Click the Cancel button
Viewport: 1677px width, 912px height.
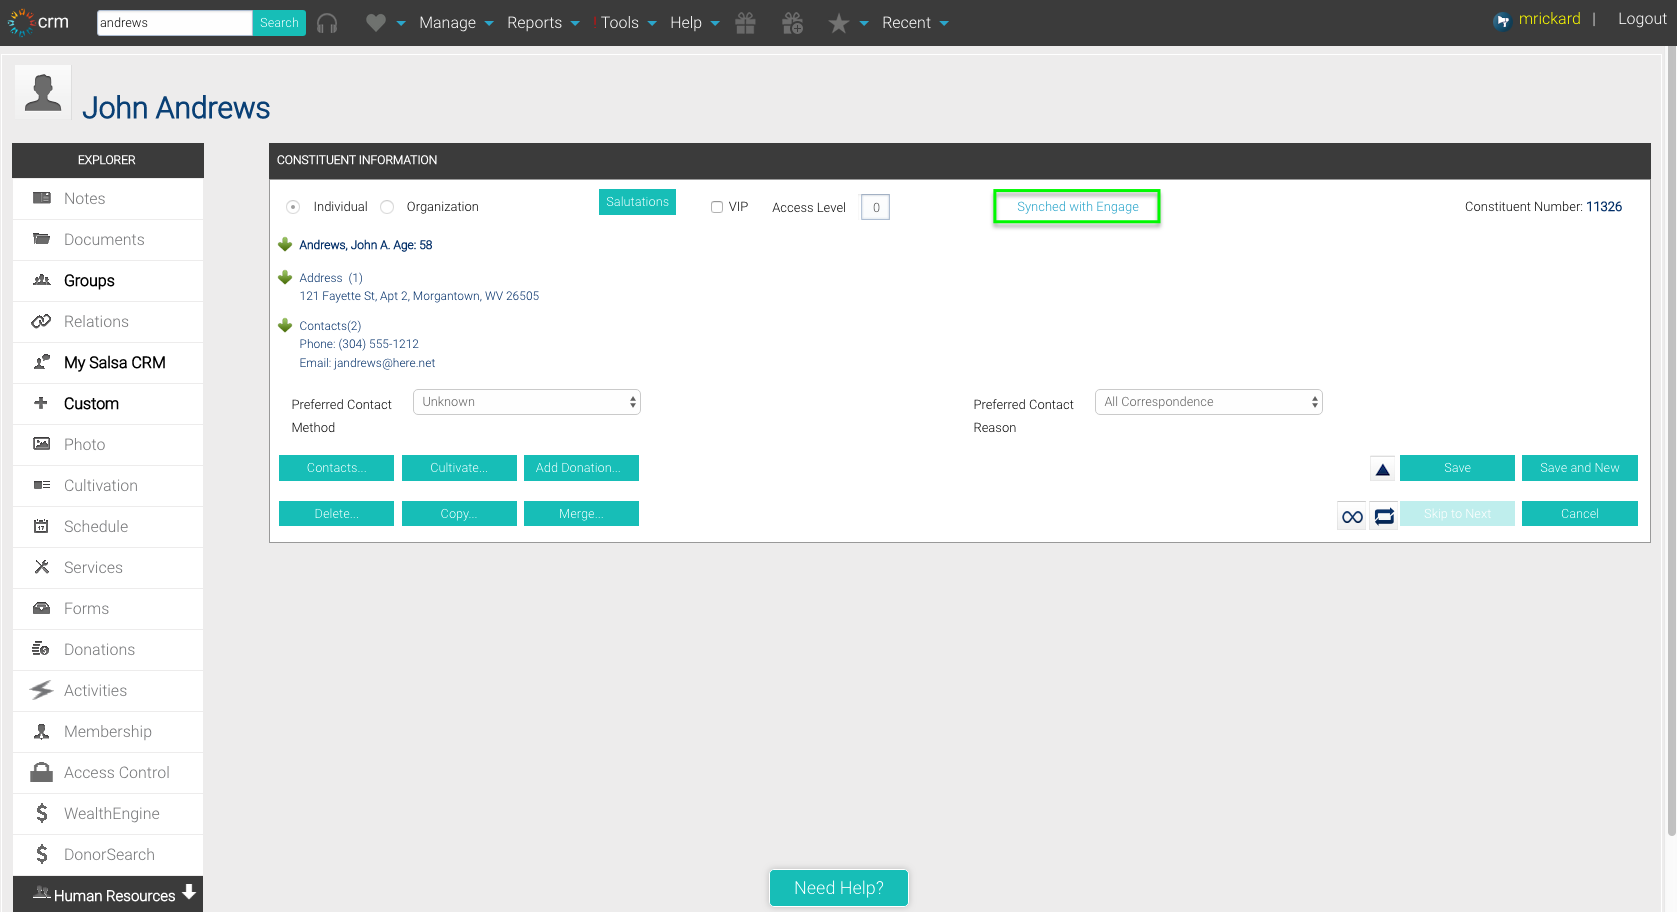pyautogui.click(x=1580, y=514)
